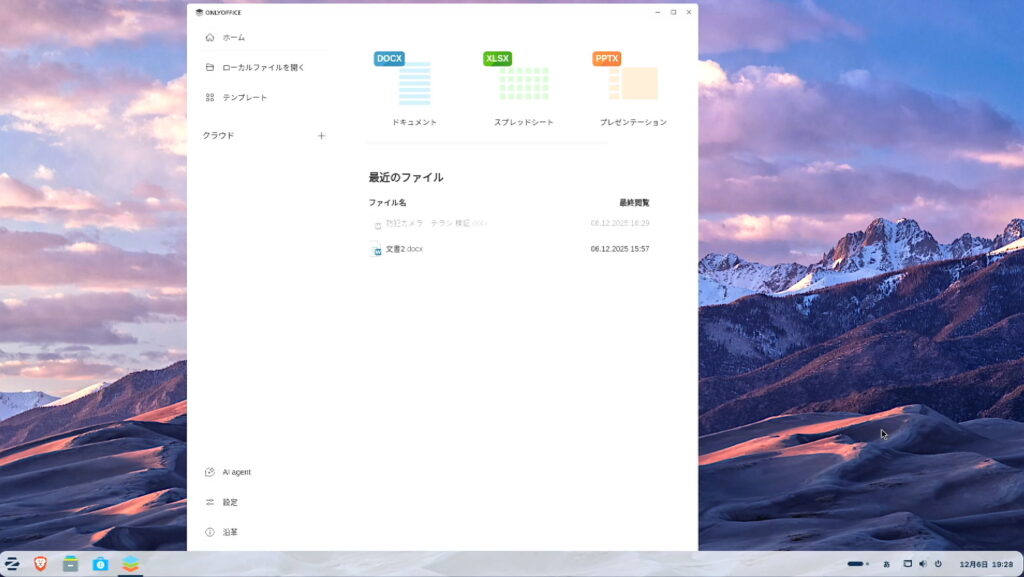Launch the AI agent sidebar item

[236, 472]
